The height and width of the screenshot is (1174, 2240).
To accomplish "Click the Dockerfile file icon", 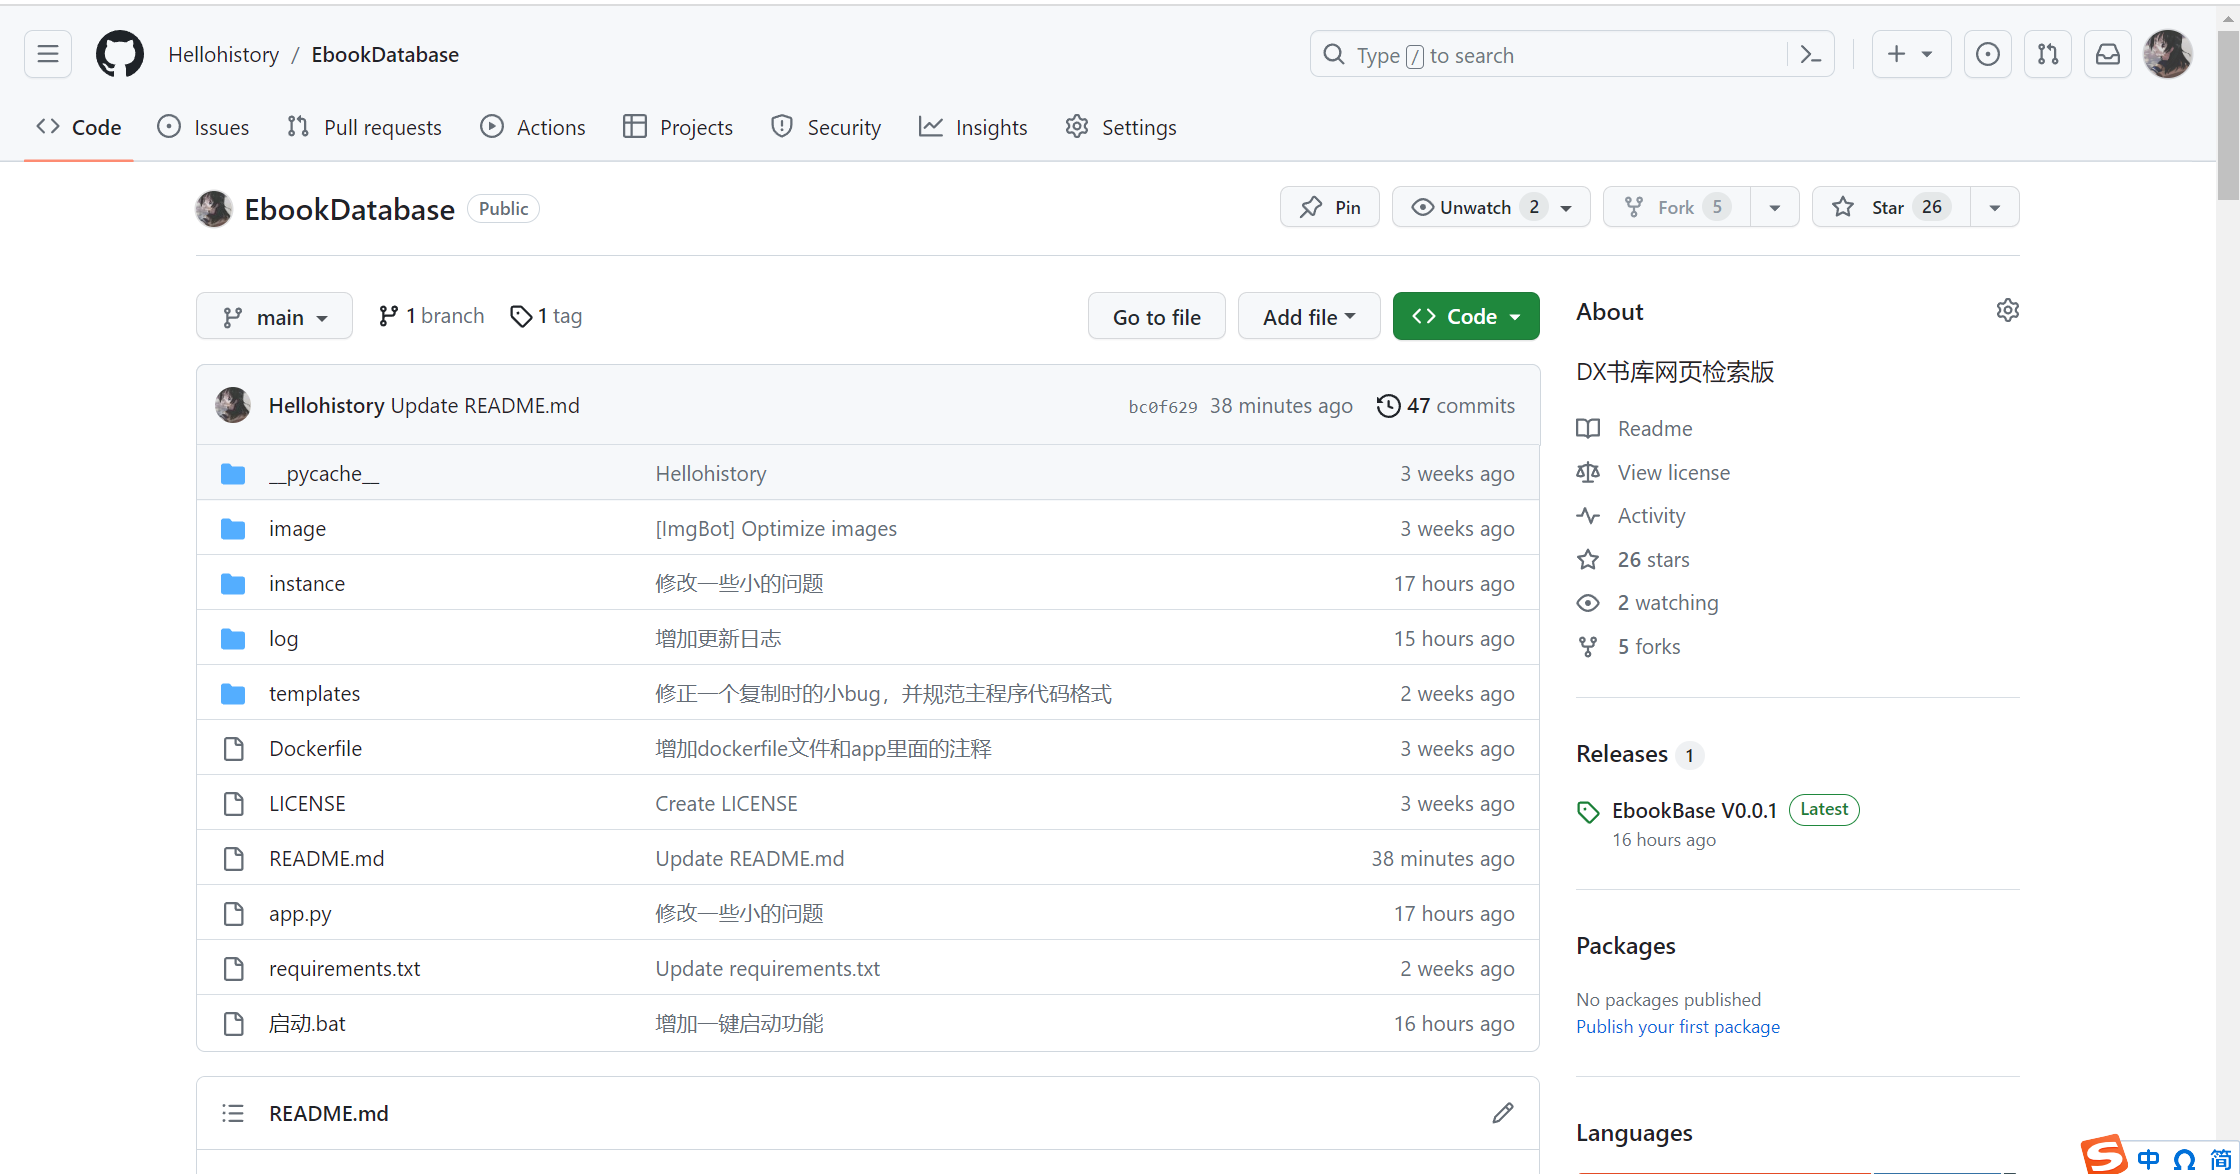I will click(233, 748).
